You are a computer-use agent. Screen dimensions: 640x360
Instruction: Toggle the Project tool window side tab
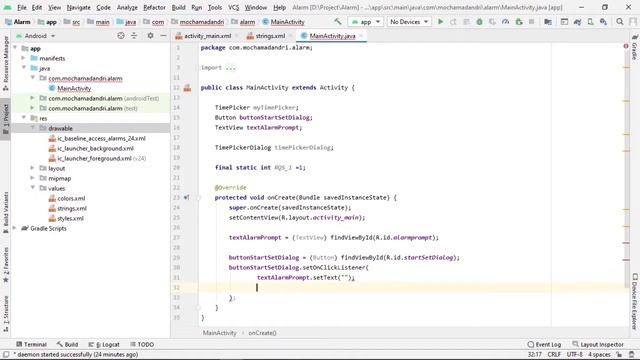tap(5, 119)
